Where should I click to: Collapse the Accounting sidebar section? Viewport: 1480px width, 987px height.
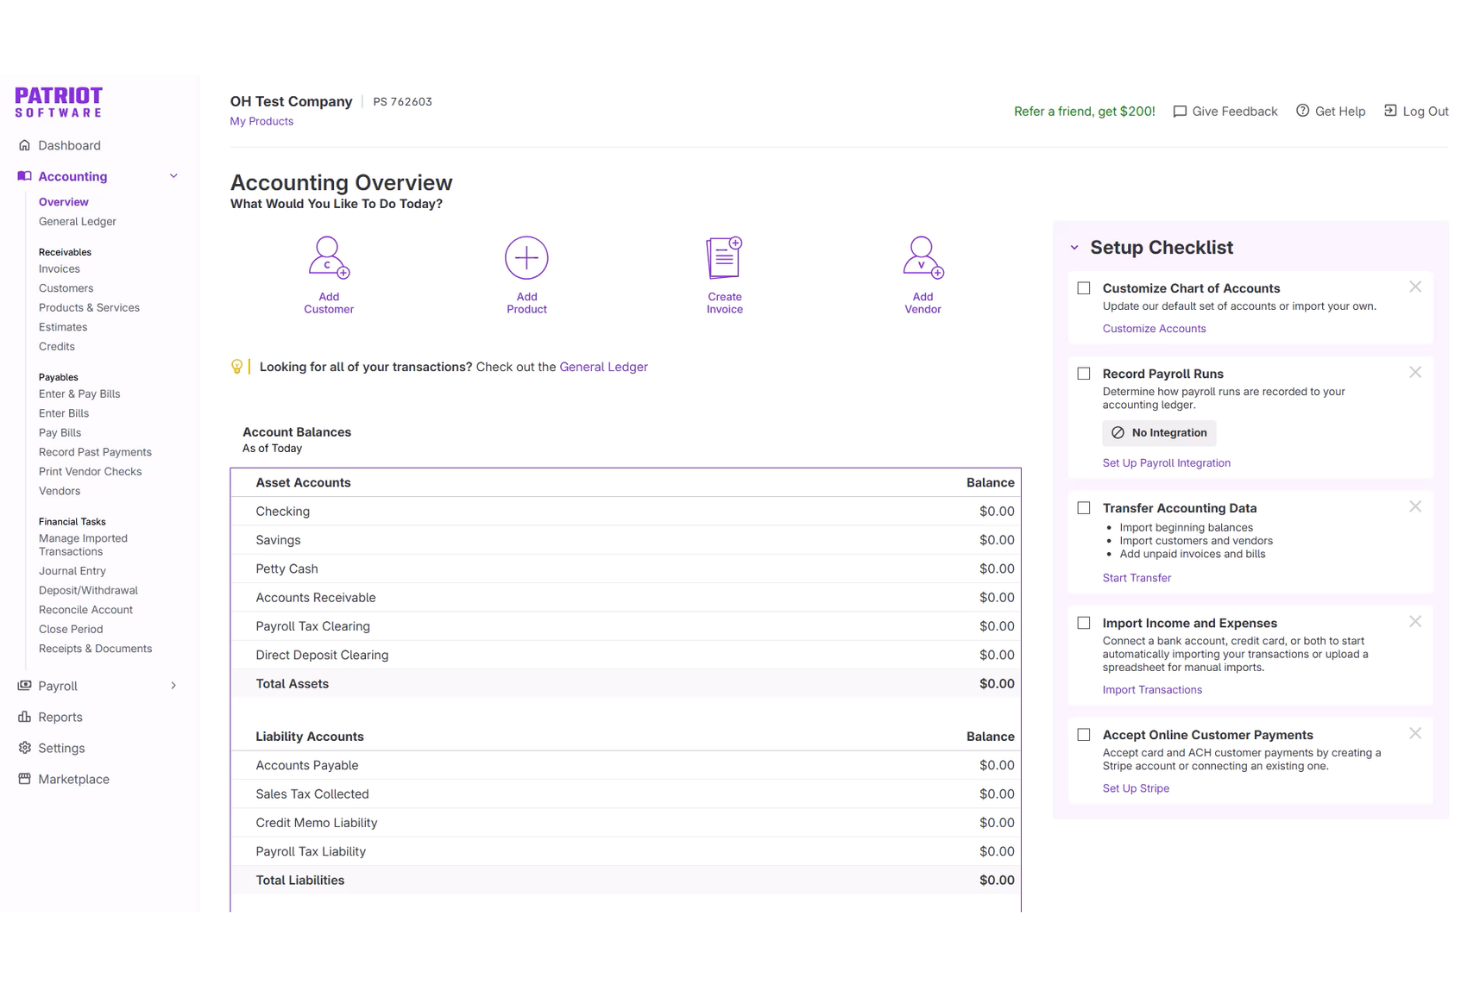pos(174,176)
